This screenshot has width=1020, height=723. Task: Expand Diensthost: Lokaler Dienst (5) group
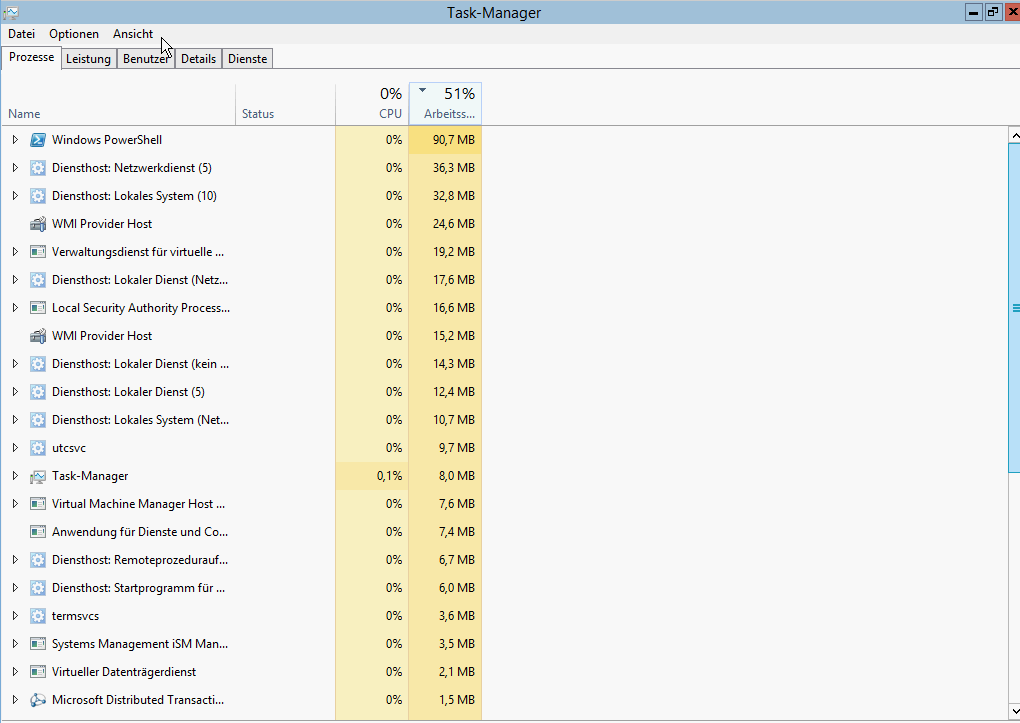click(15, 391)
